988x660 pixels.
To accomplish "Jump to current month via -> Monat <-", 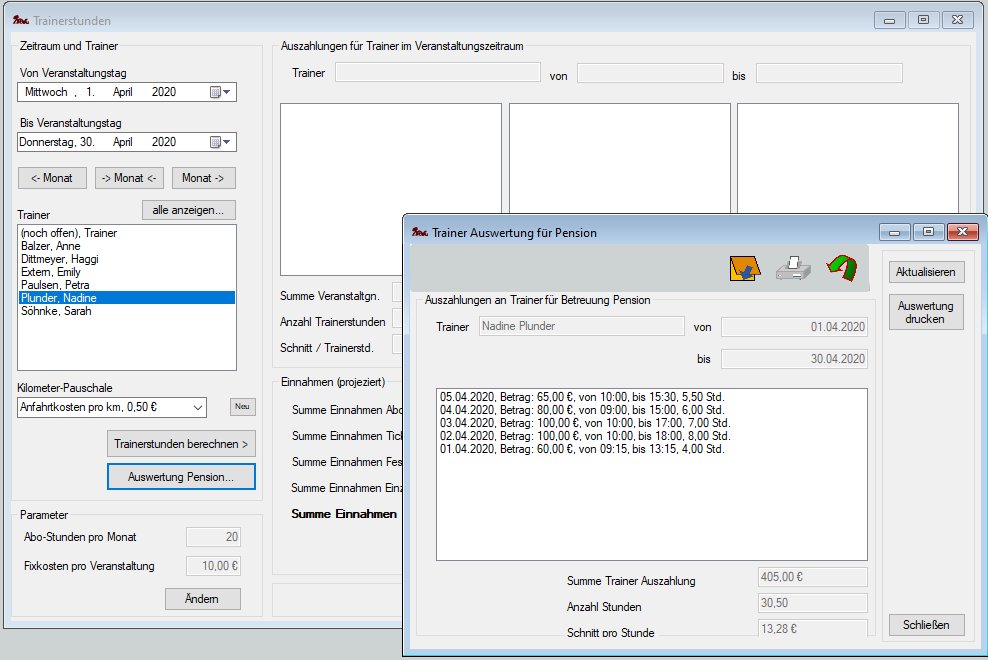I will [x=129, y=178].
